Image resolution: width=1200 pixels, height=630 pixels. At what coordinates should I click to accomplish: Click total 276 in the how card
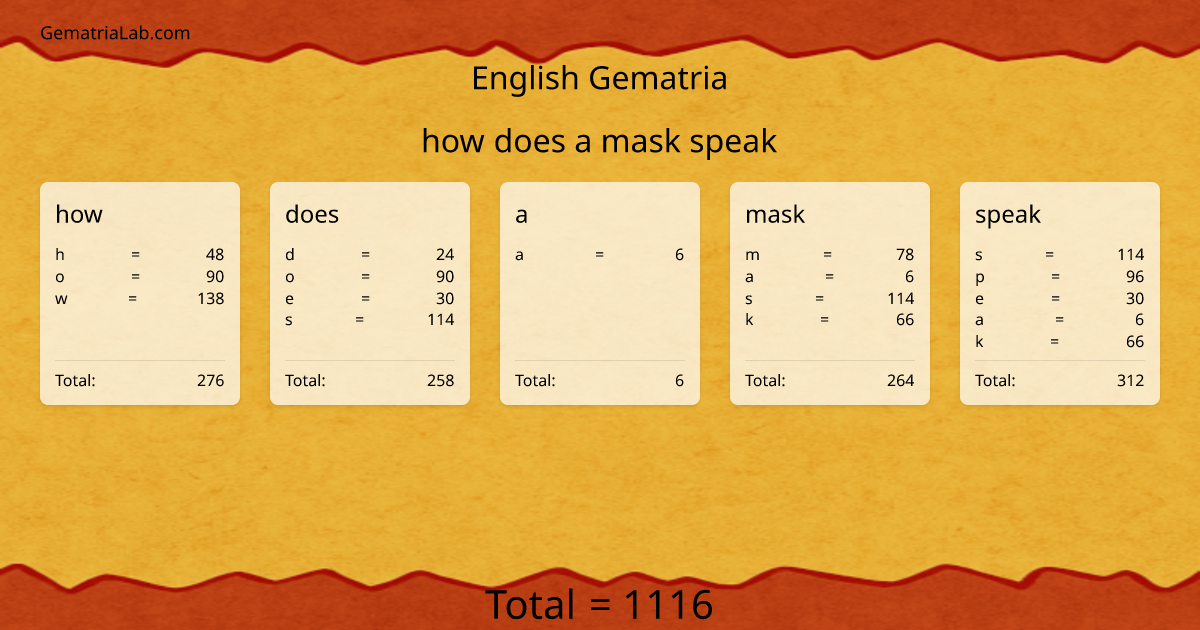211,380
